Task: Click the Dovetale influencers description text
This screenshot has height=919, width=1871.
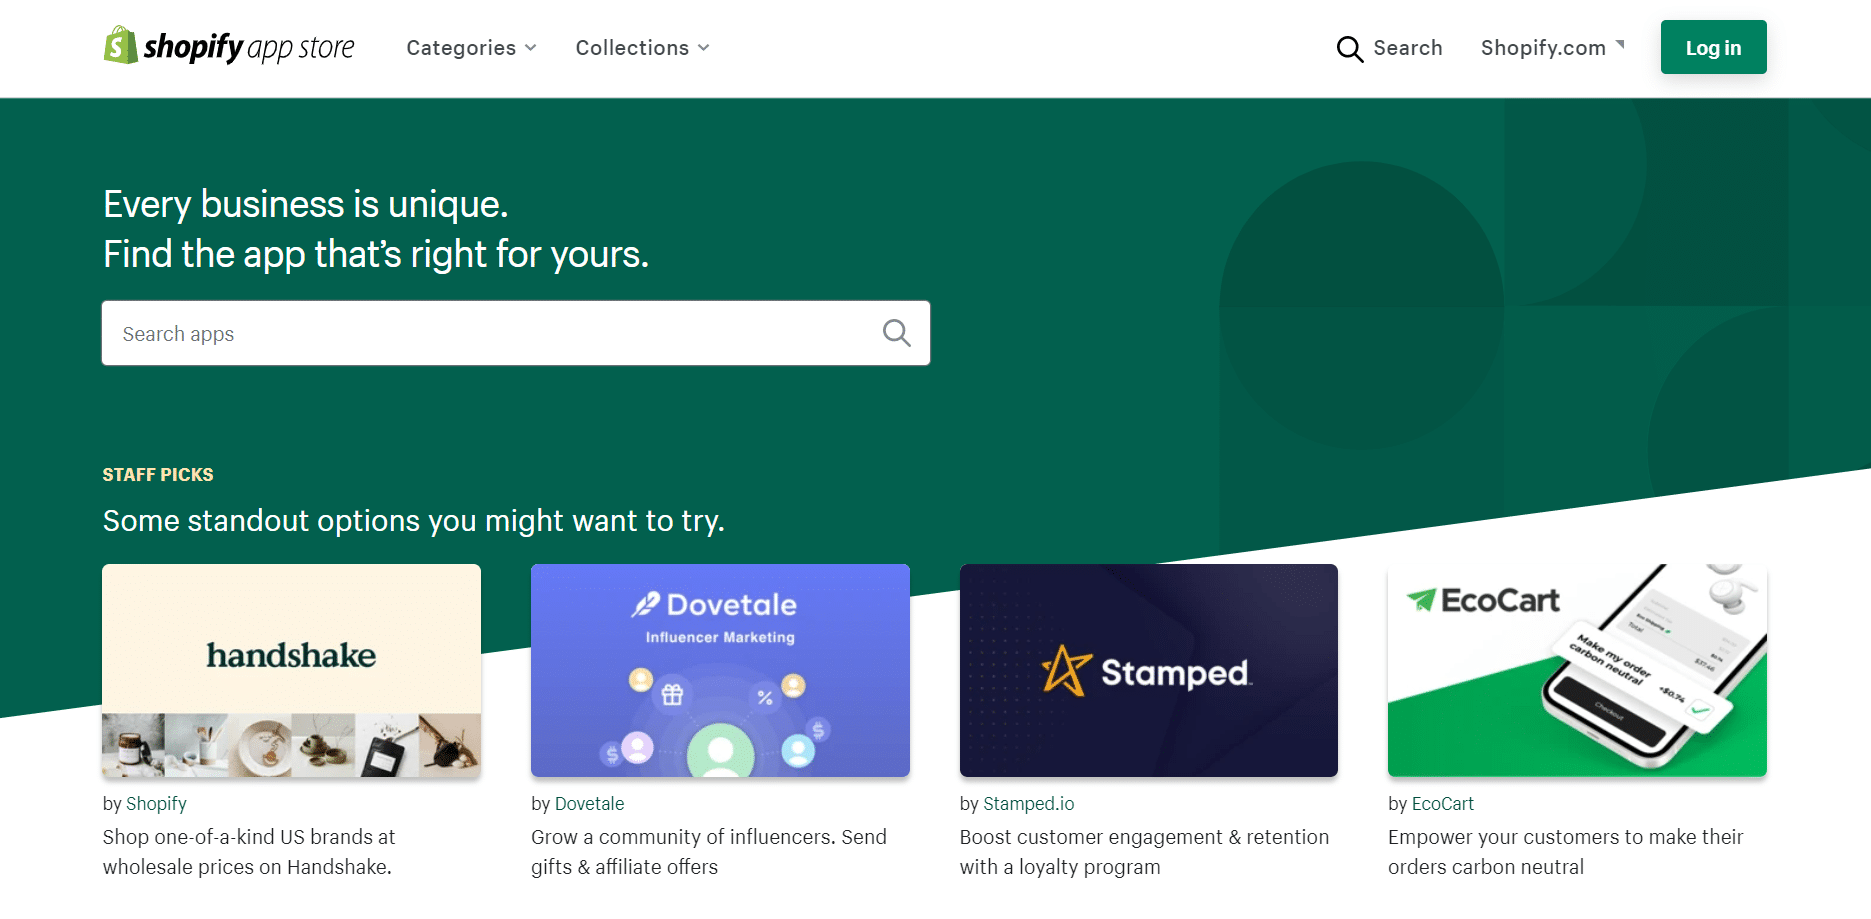Action: (709, 852)
